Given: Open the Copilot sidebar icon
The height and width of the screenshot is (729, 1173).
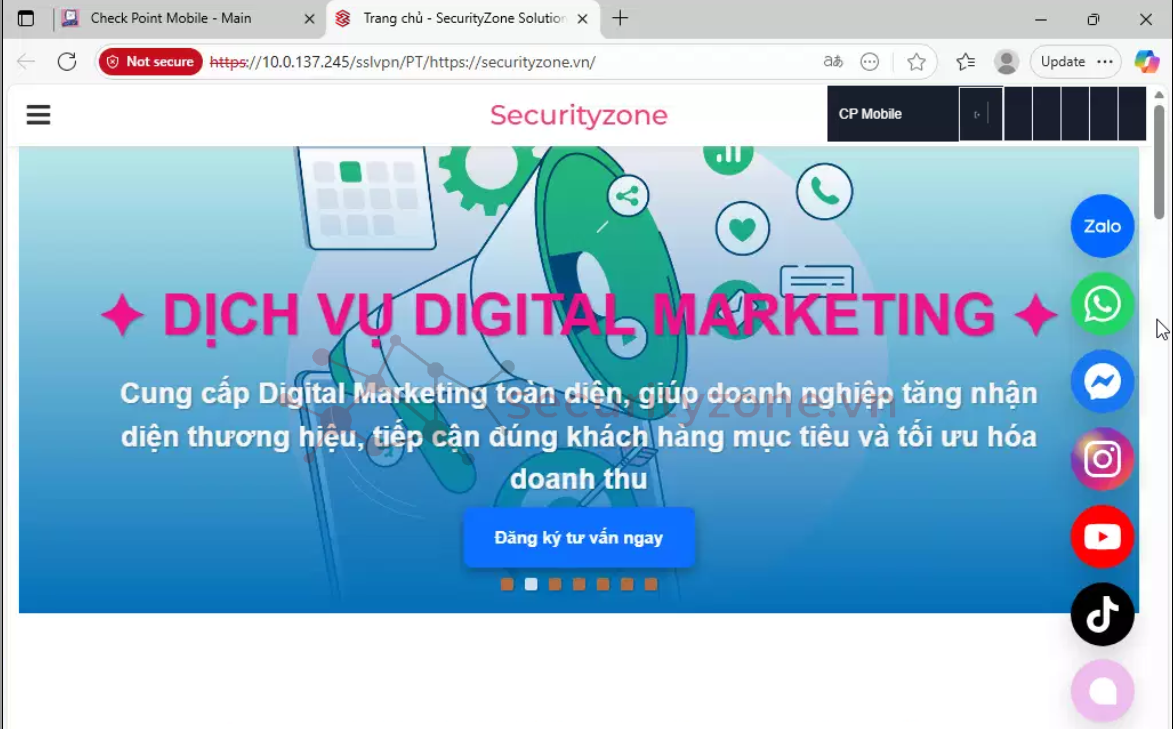Looking at the screenshot, I should pyautogui.click(x=1146, y=62).
